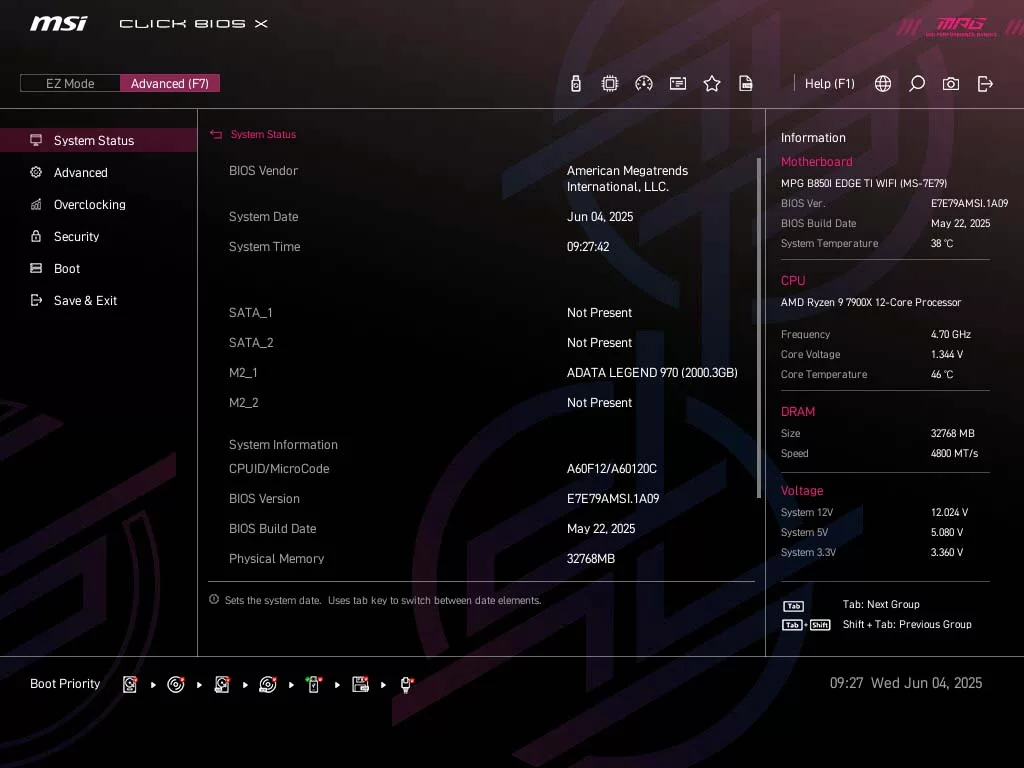This screenshot has width=1024, height=768.
Task: Click the CPUID/MicroCode row label
Action: (279, 469)
